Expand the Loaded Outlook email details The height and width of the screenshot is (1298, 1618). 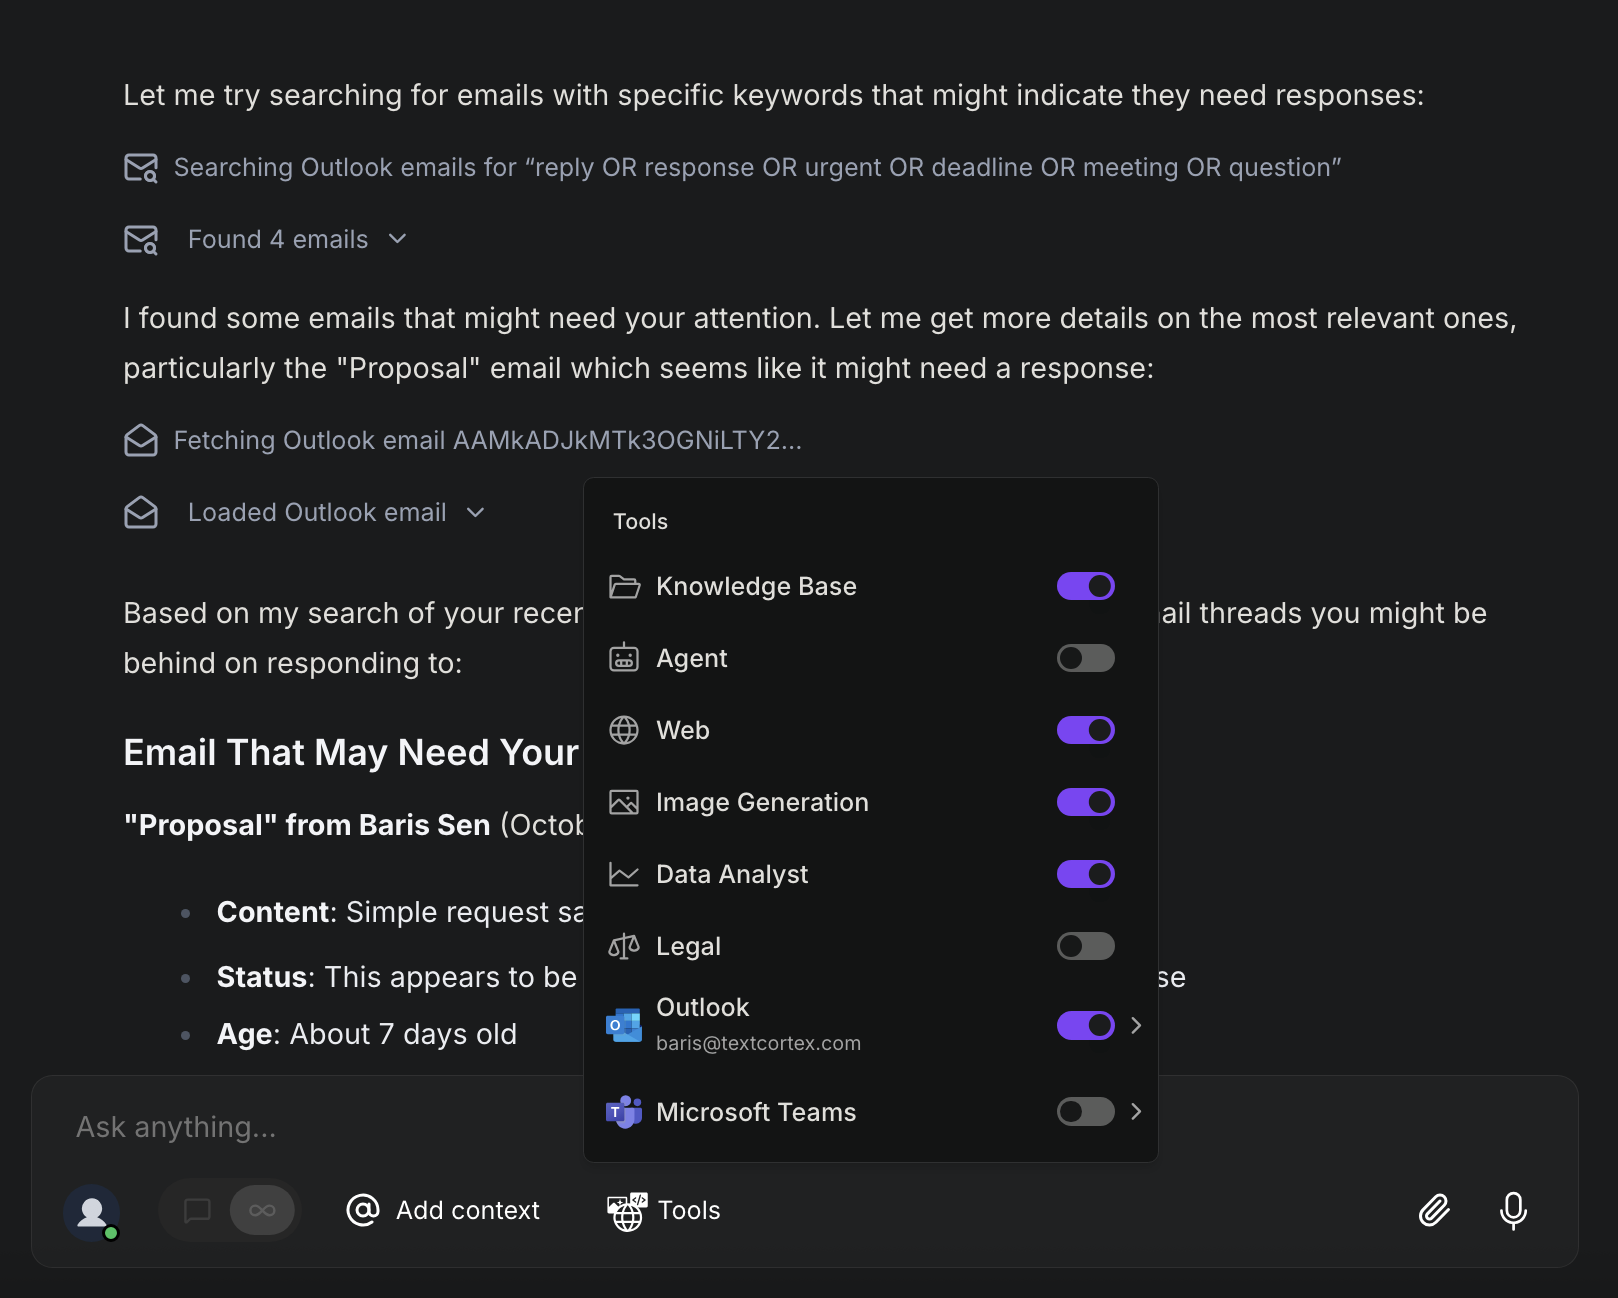click(x=475, y=512)
